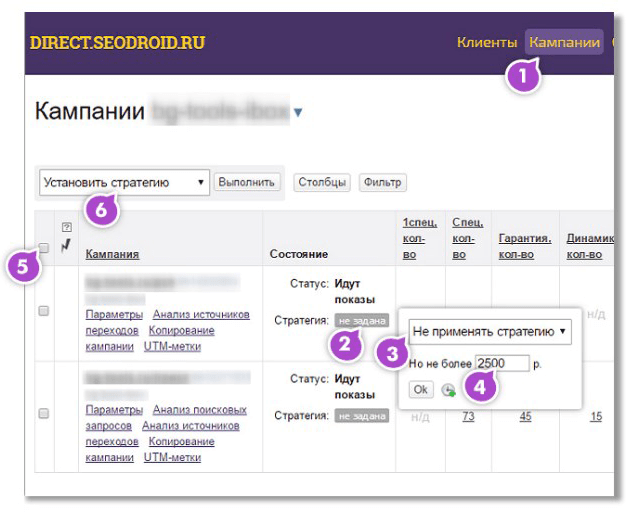Open the value 73 in second row
Viewport: 634px width, 512px height.
pos(468,416)
